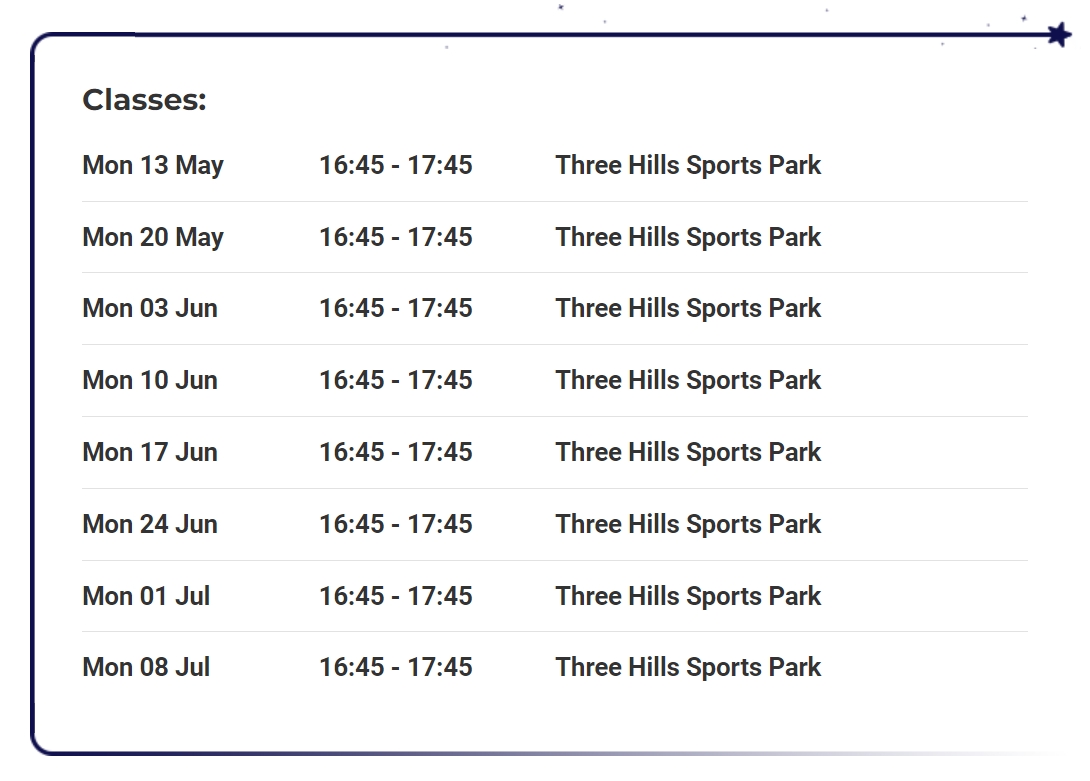Click the time for Mon 13 May
The image size is (1090, 781).
tap(395, 165)
